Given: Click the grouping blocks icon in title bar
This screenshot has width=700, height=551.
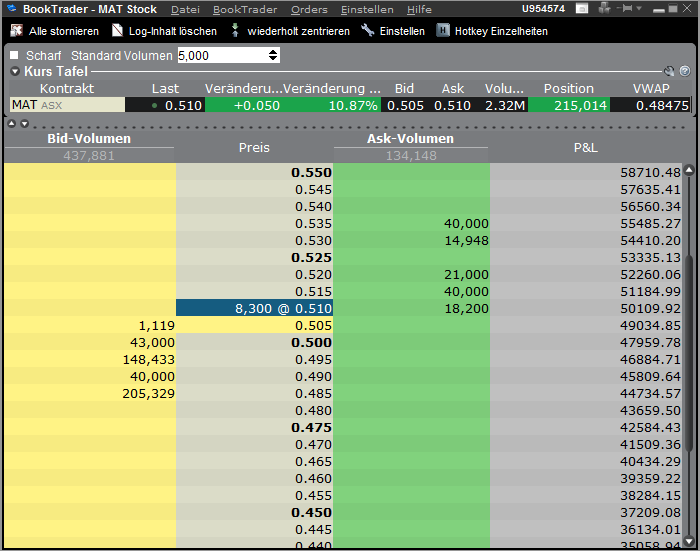Looking at the screenshot, I should (605, 8).
